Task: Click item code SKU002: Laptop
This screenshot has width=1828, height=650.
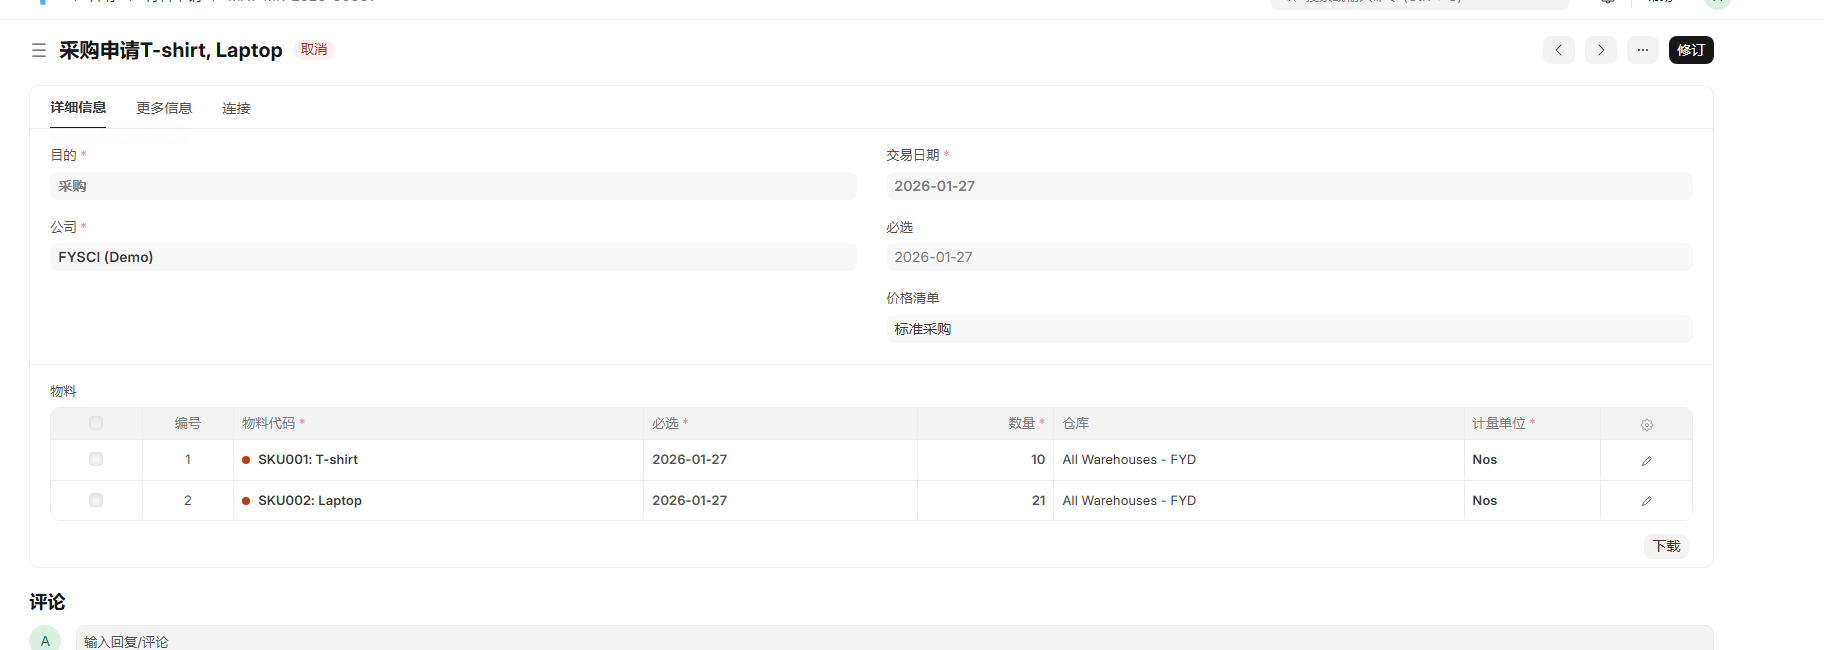Action: coord(310,500)
